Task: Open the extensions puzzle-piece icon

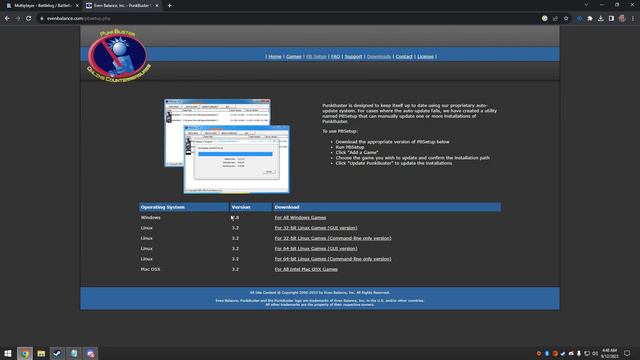Action: [x=590, y=18]
